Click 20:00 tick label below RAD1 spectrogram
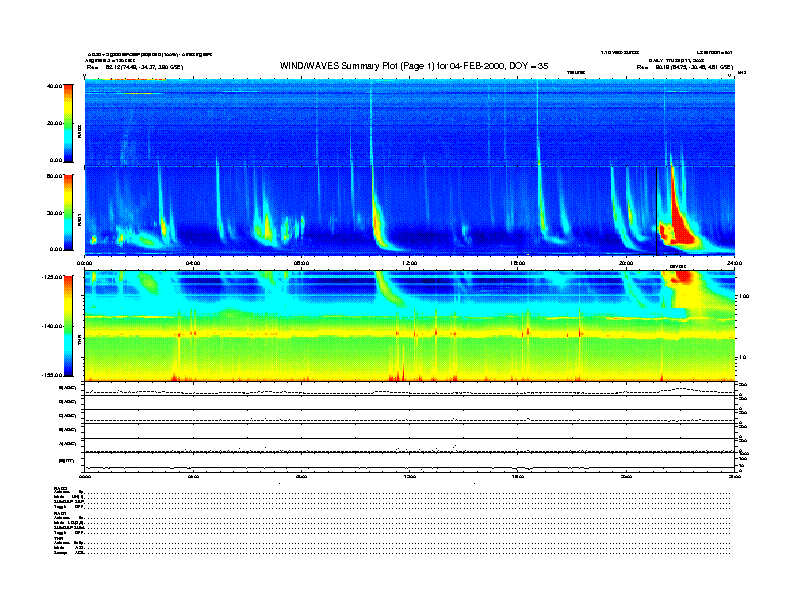This screenshot has width=792, height=612. pyautogui.click(x=626, y=263)
